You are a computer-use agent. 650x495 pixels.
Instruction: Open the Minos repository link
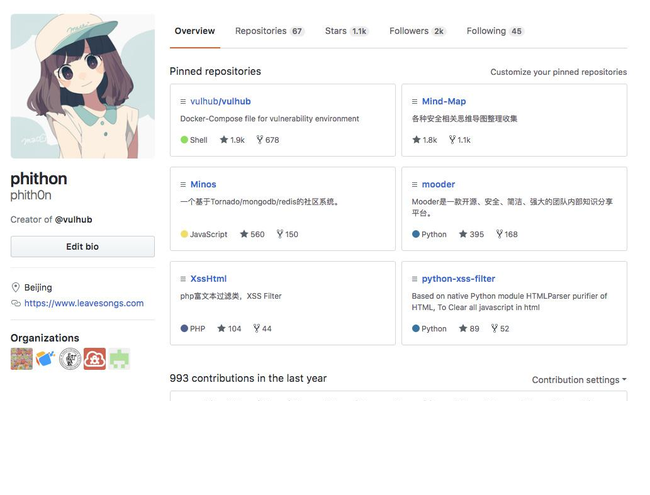click(x=203, y=184)
